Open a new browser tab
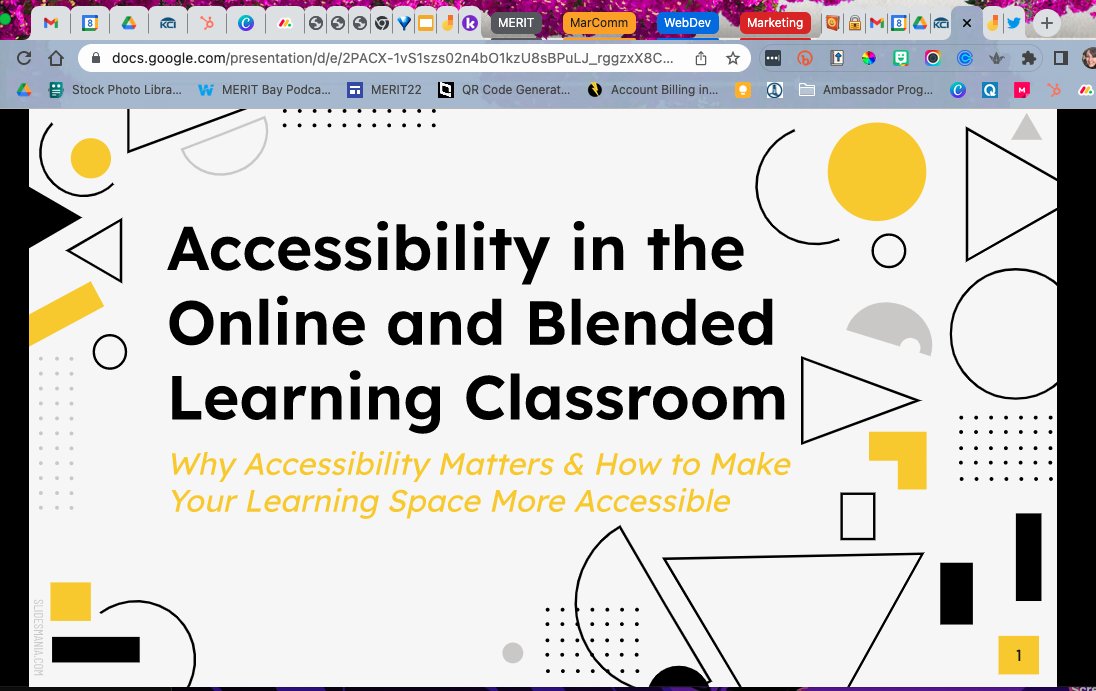The height and width of the screenshot is (691, 1096). click(1046, 23)
